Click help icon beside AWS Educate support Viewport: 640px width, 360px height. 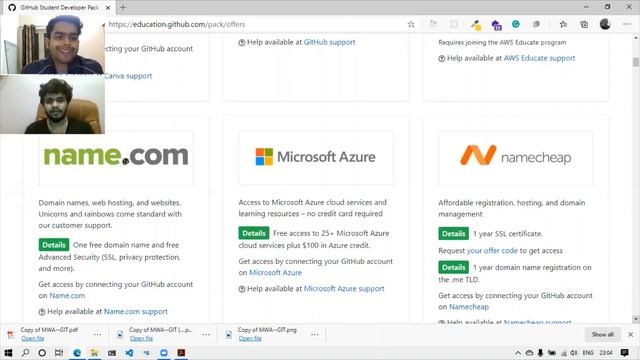441,58
